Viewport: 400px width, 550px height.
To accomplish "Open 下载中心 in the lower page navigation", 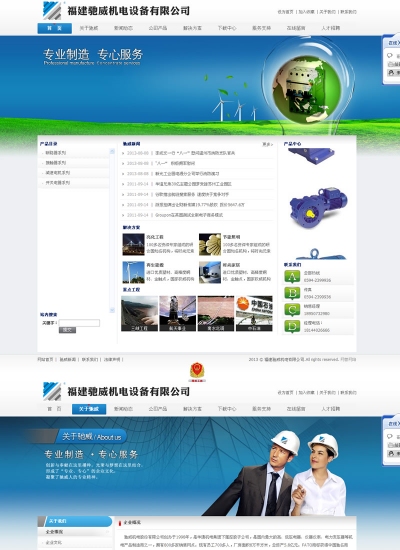I will point(227,409).
